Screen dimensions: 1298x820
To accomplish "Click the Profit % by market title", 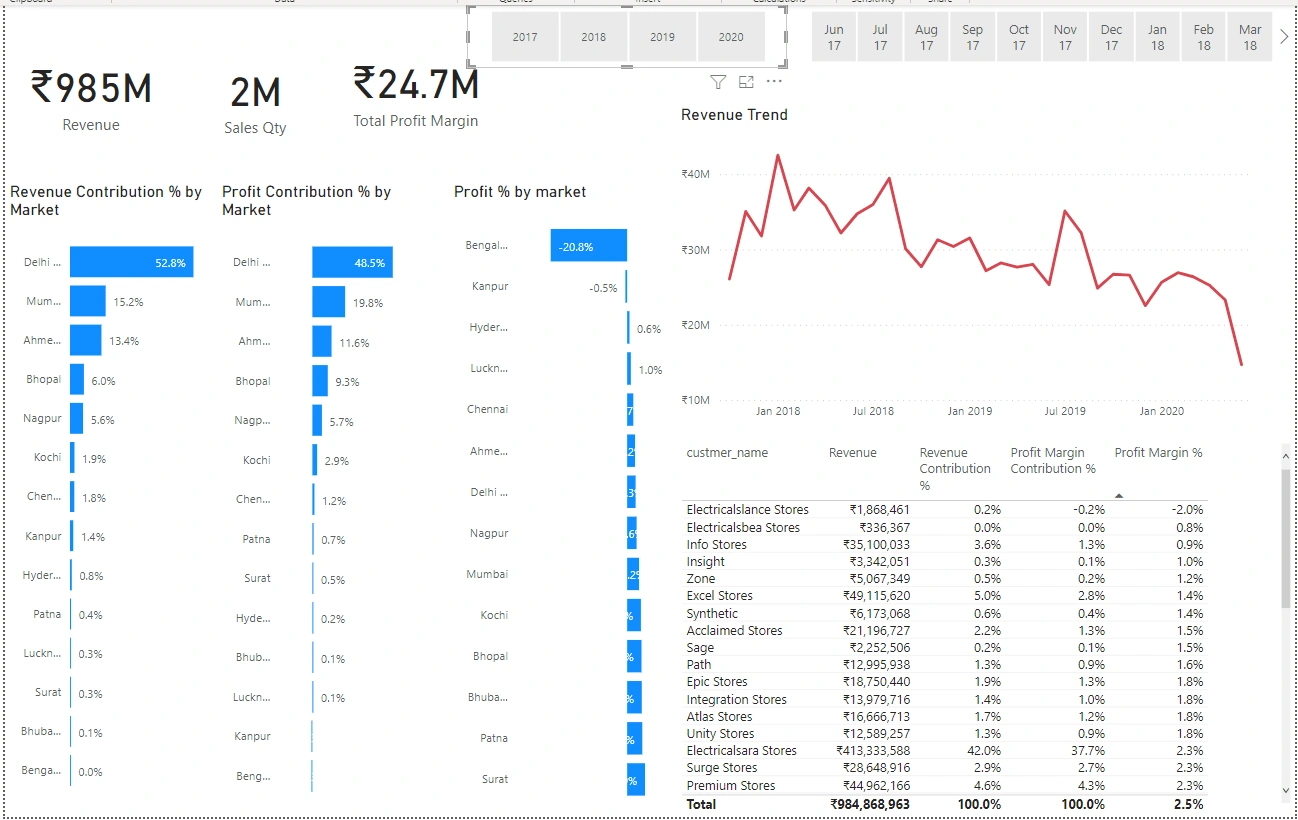I will click(520, 192).
